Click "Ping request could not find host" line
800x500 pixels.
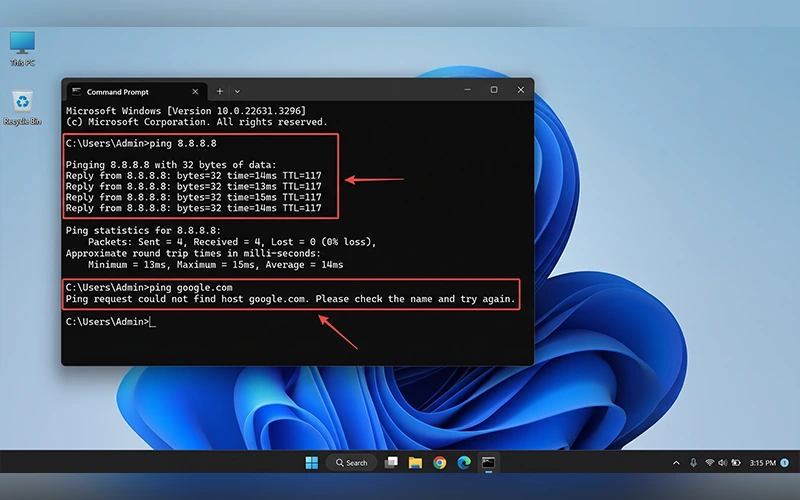point(291,299)
